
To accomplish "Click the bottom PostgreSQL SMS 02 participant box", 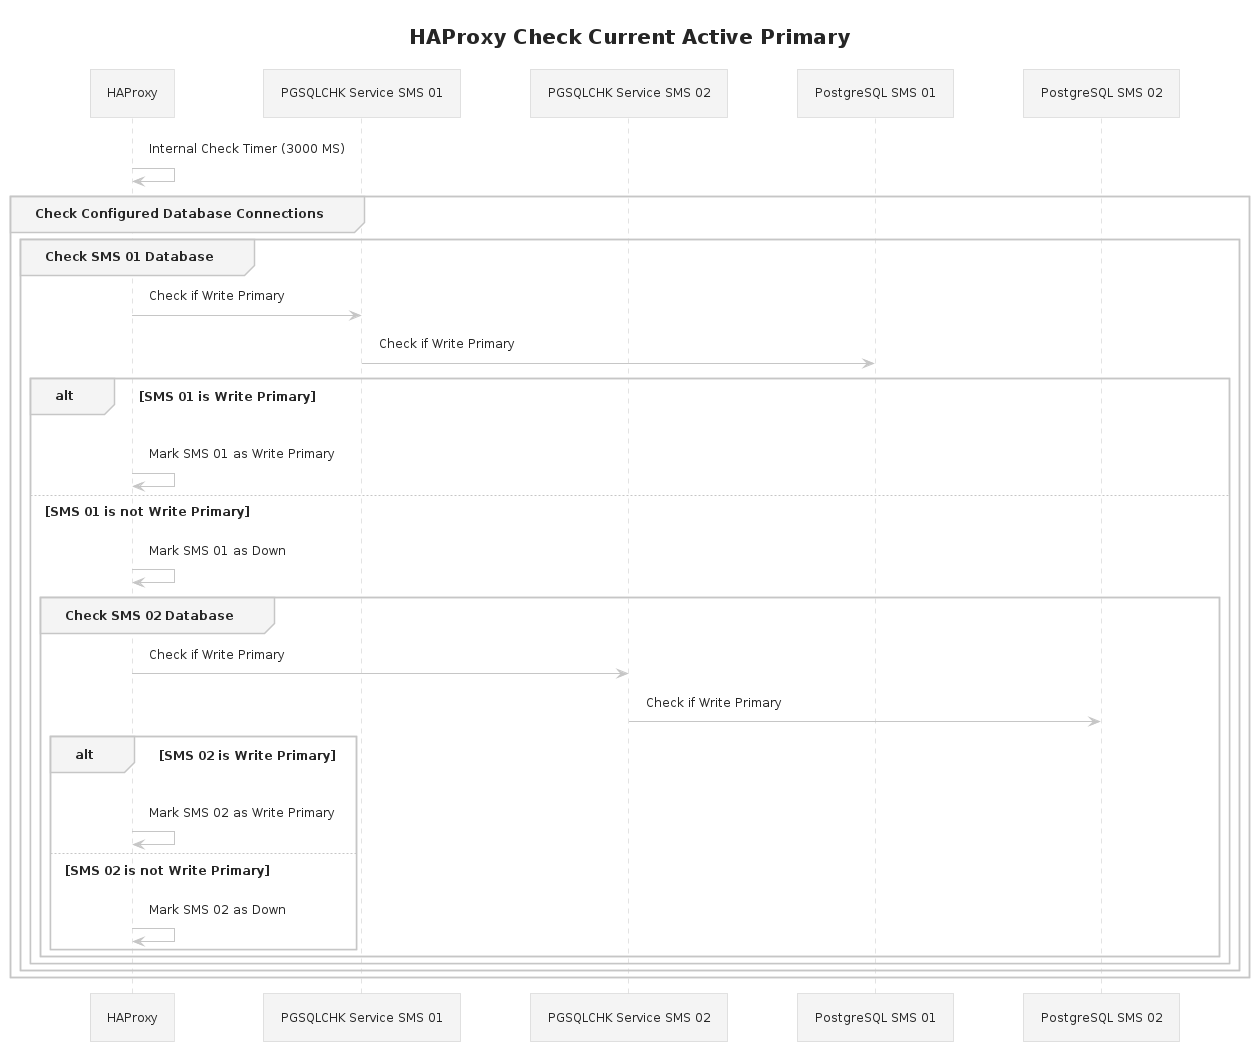I will click(x=1101, y=1017).
